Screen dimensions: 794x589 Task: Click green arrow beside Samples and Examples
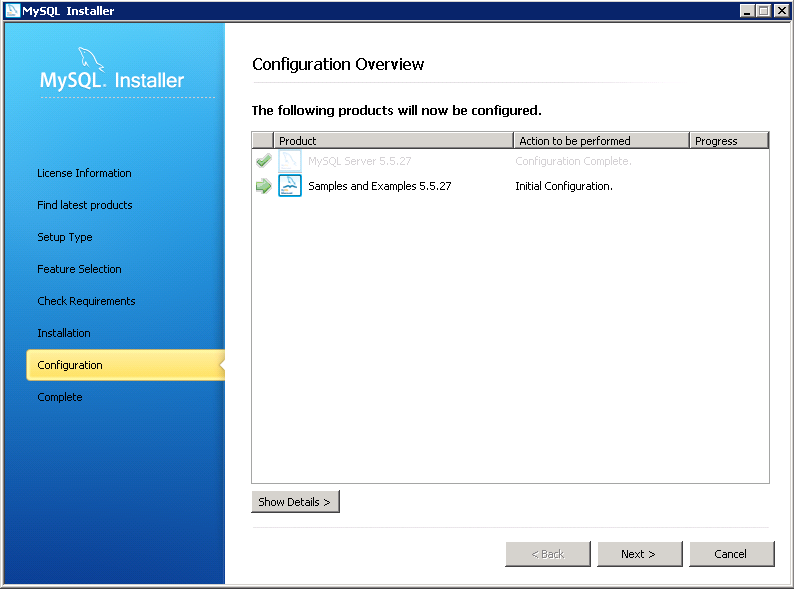coord(264,186)
